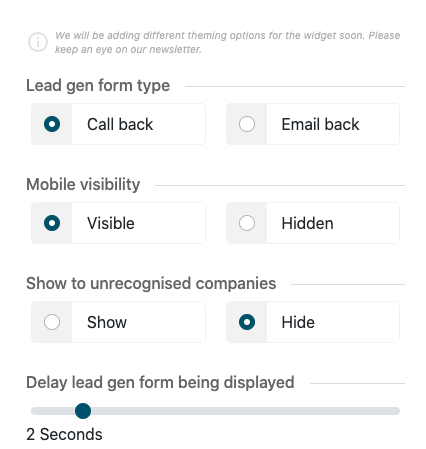Click Delay lead gen form being displayed heading

coord(160,383)
